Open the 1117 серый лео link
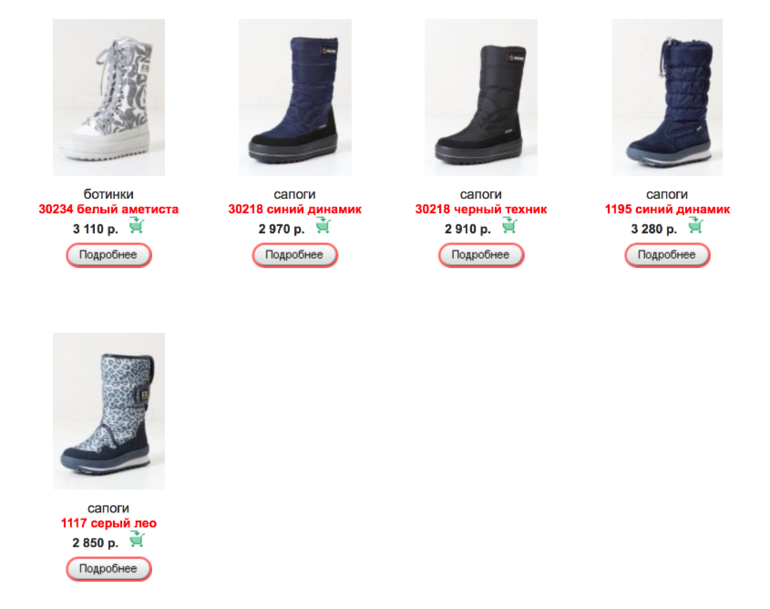The image size is (770, 609). pyautogui.click(x=109, y=523)
